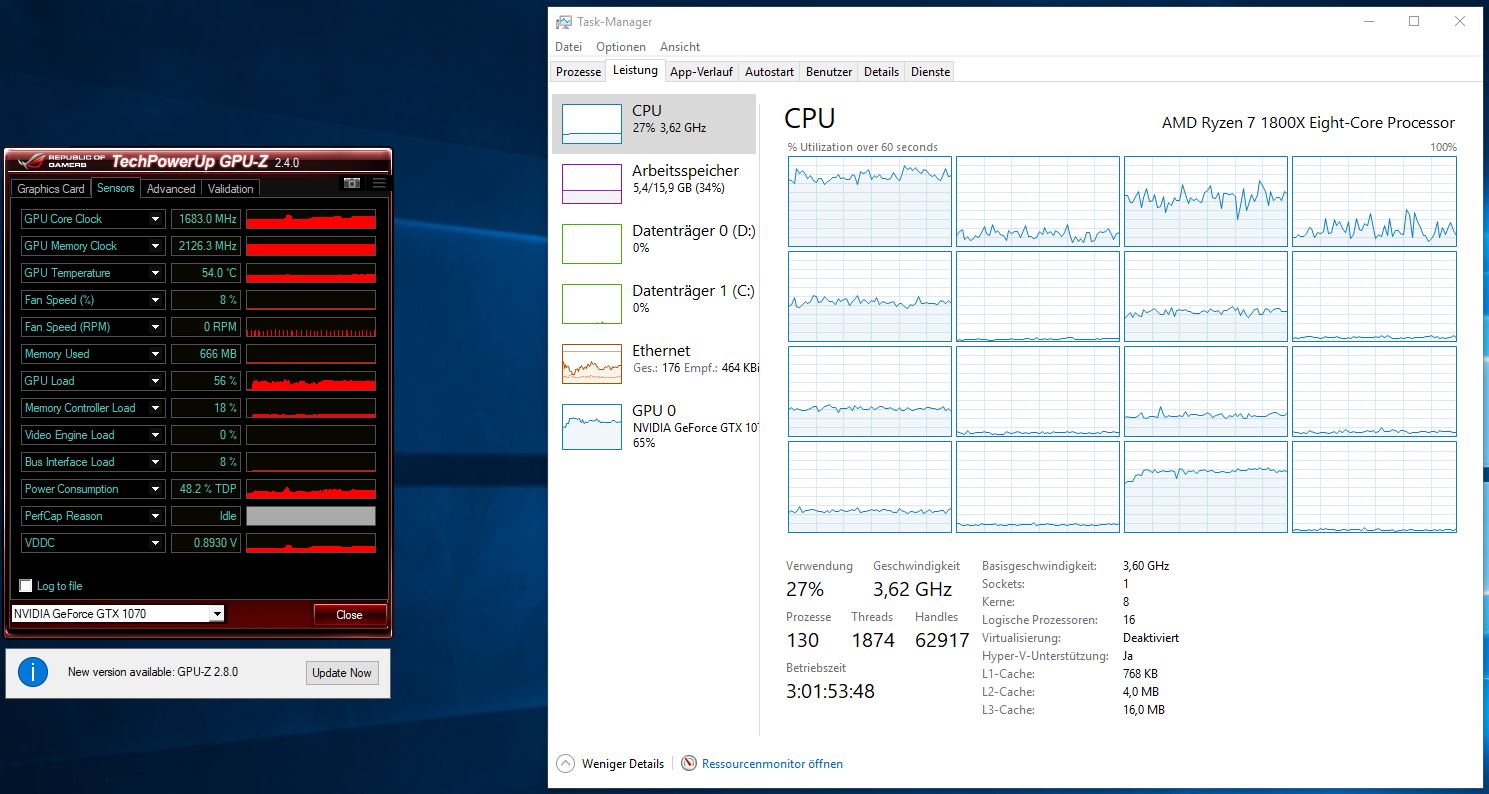This screenshot has height=794, width=1489.
Task: Click the GPU Temperature value 54.0 °C
Action: click(206, 273)
